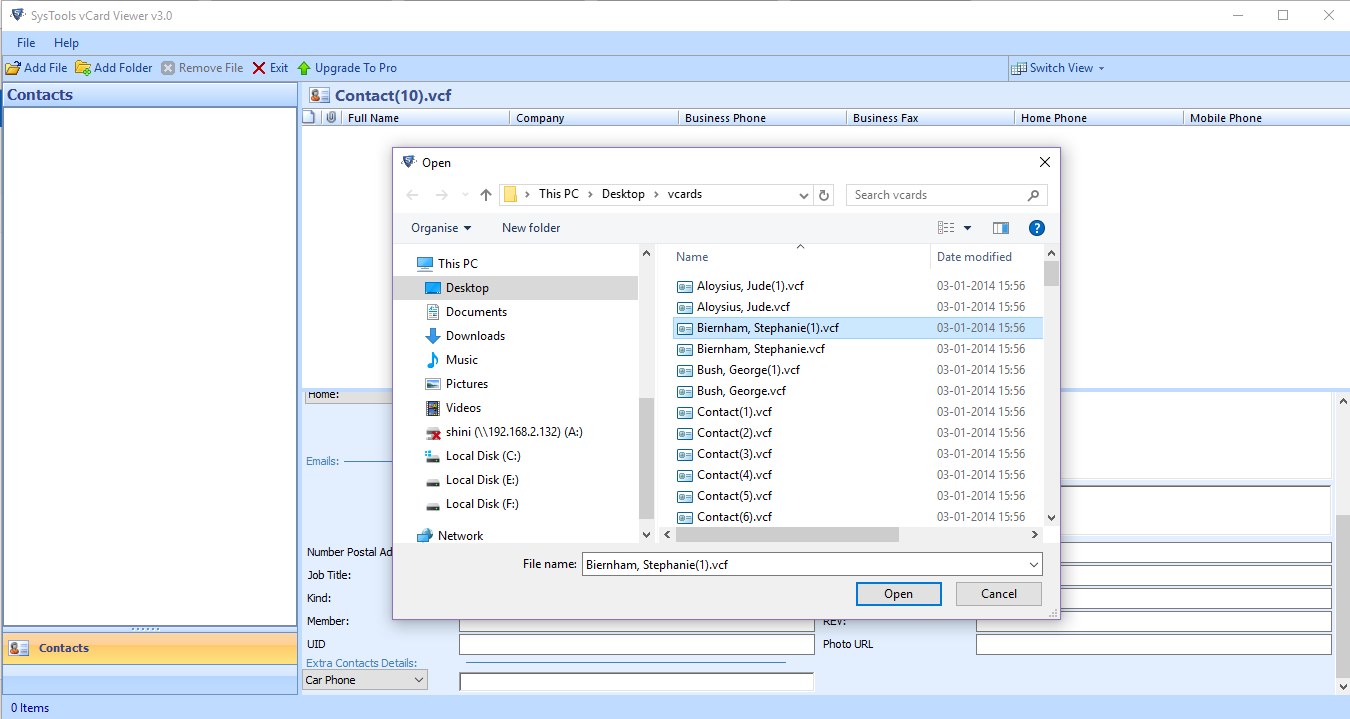The image size is (1350, 719).
Task: Click the Add Folder toolbar icon
Action: click(83, 68)
